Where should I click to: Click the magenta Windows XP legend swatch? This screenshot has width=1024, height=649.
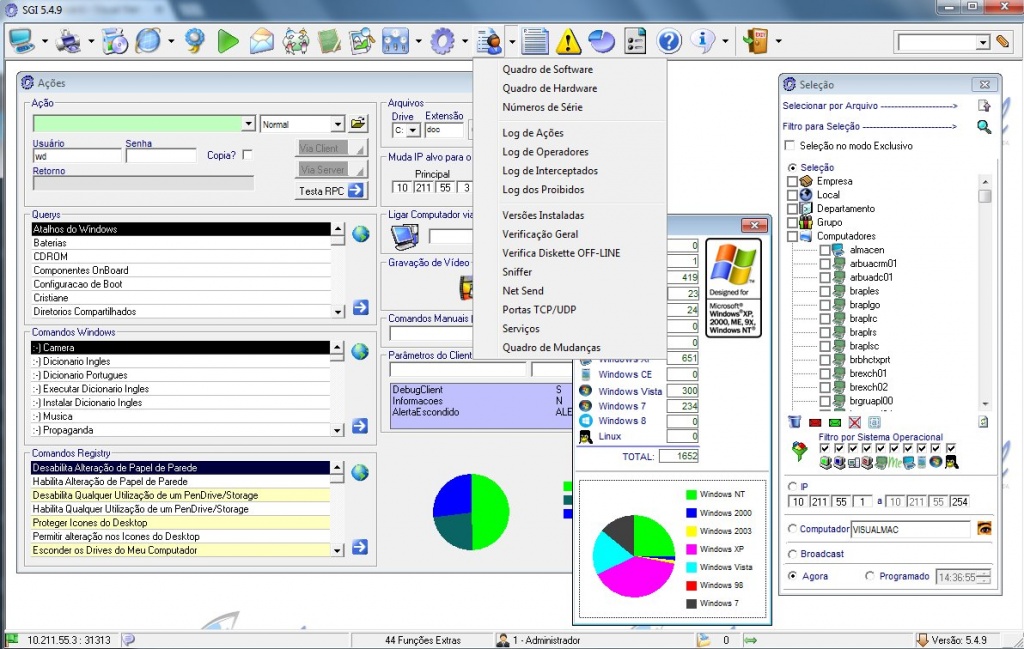691,549
